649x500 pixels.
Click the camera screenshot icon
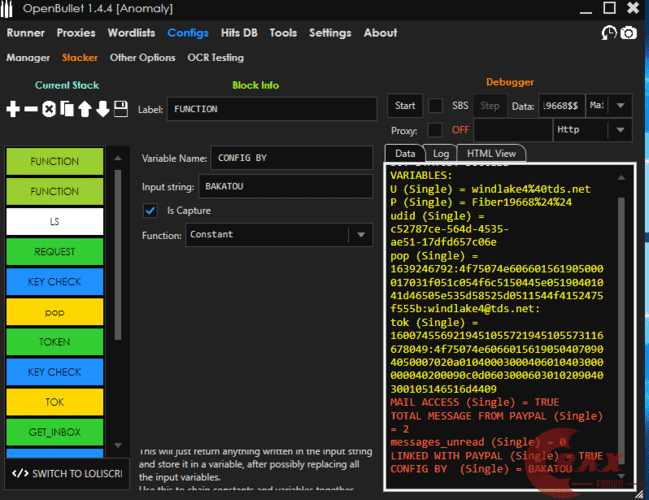[x=628, y=33]
